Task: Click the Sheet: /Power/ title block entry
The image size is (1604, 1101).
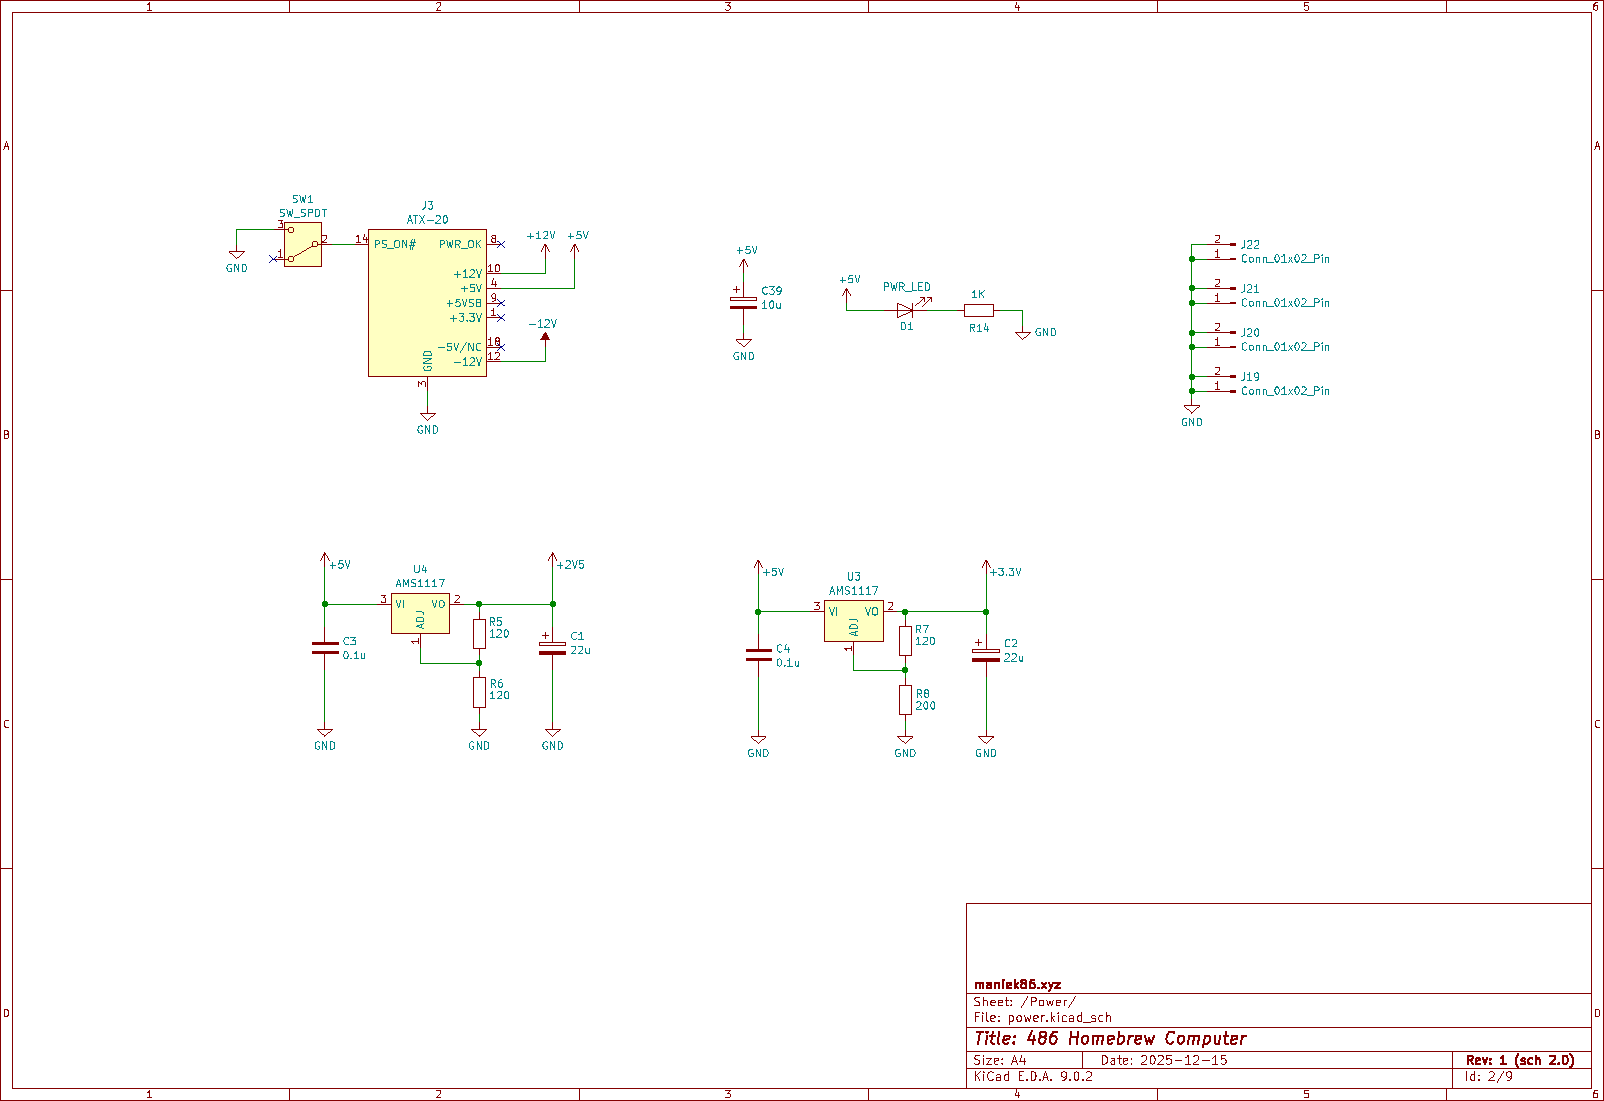Action: tap(1025, 1000)
